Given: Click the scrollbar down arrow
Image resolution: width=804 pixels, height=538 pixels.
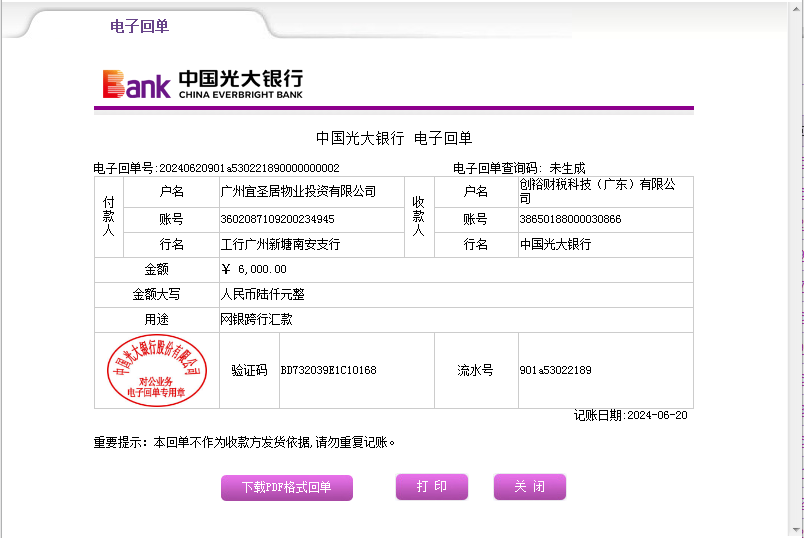Looking at the screenshot, I should coord(795,530).
